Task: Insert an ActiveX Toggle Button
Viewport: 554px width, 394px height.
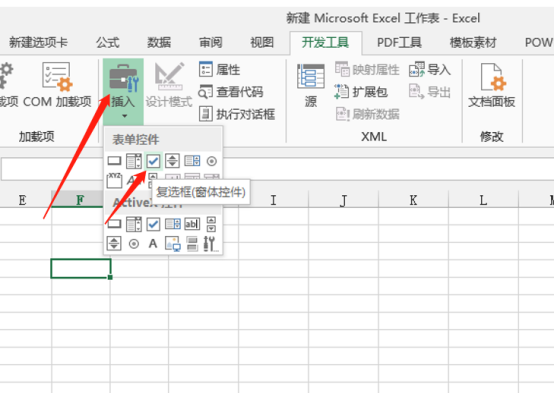Action: 192,244
